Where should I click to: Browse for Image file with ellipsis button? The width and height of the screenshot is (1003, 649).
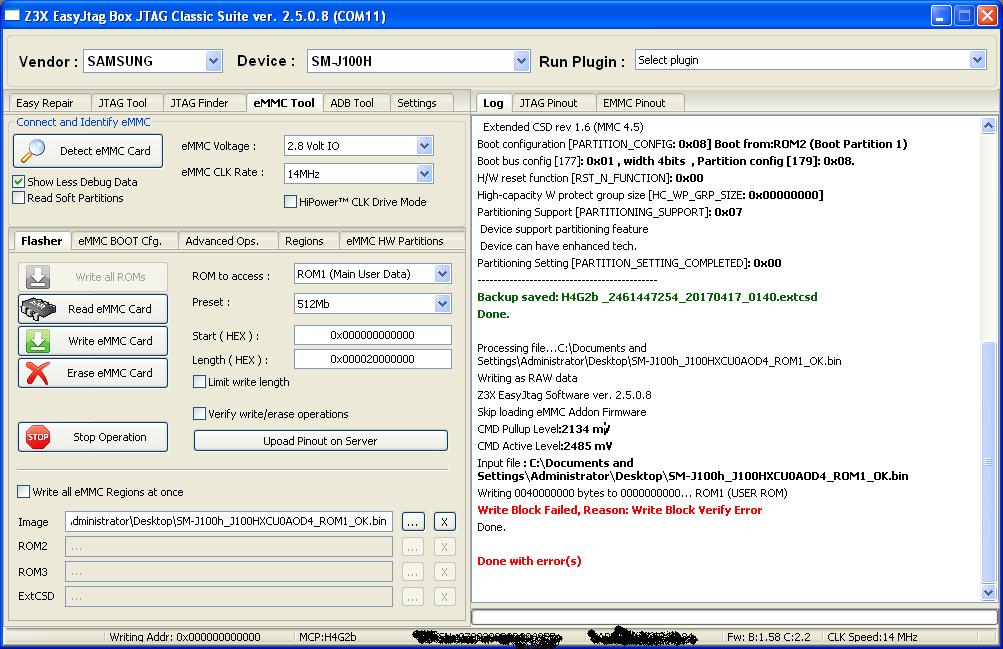click(x=413, y=522)
